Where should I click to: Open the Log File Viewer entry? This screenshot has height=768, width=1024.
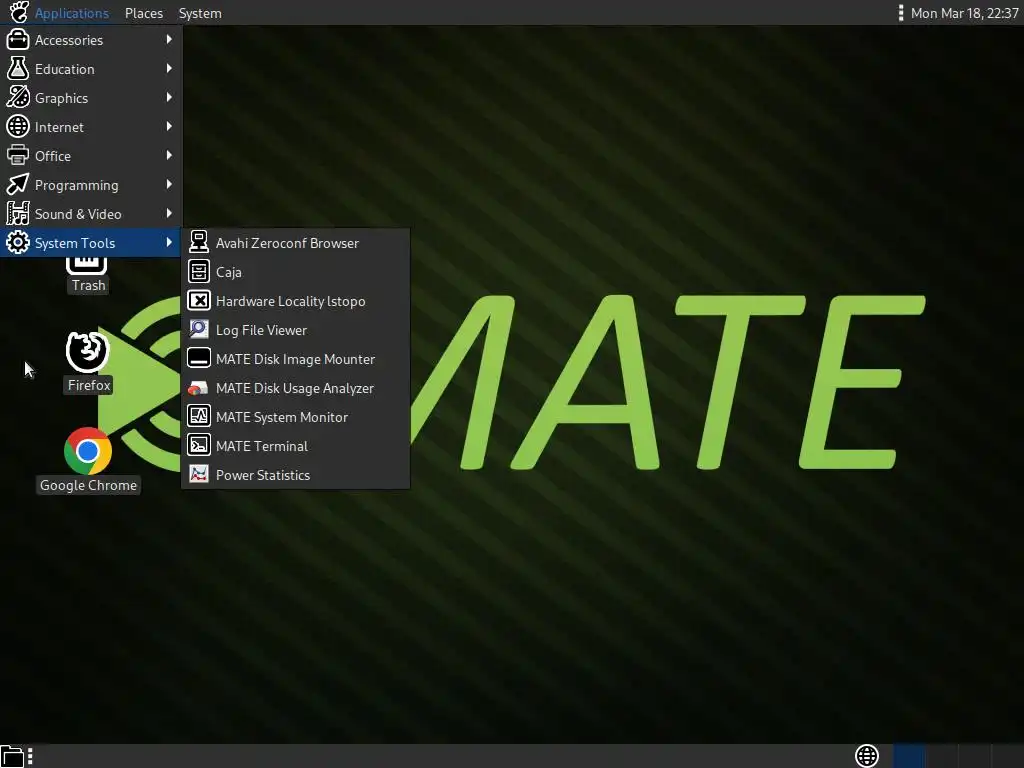pos(295,330)
